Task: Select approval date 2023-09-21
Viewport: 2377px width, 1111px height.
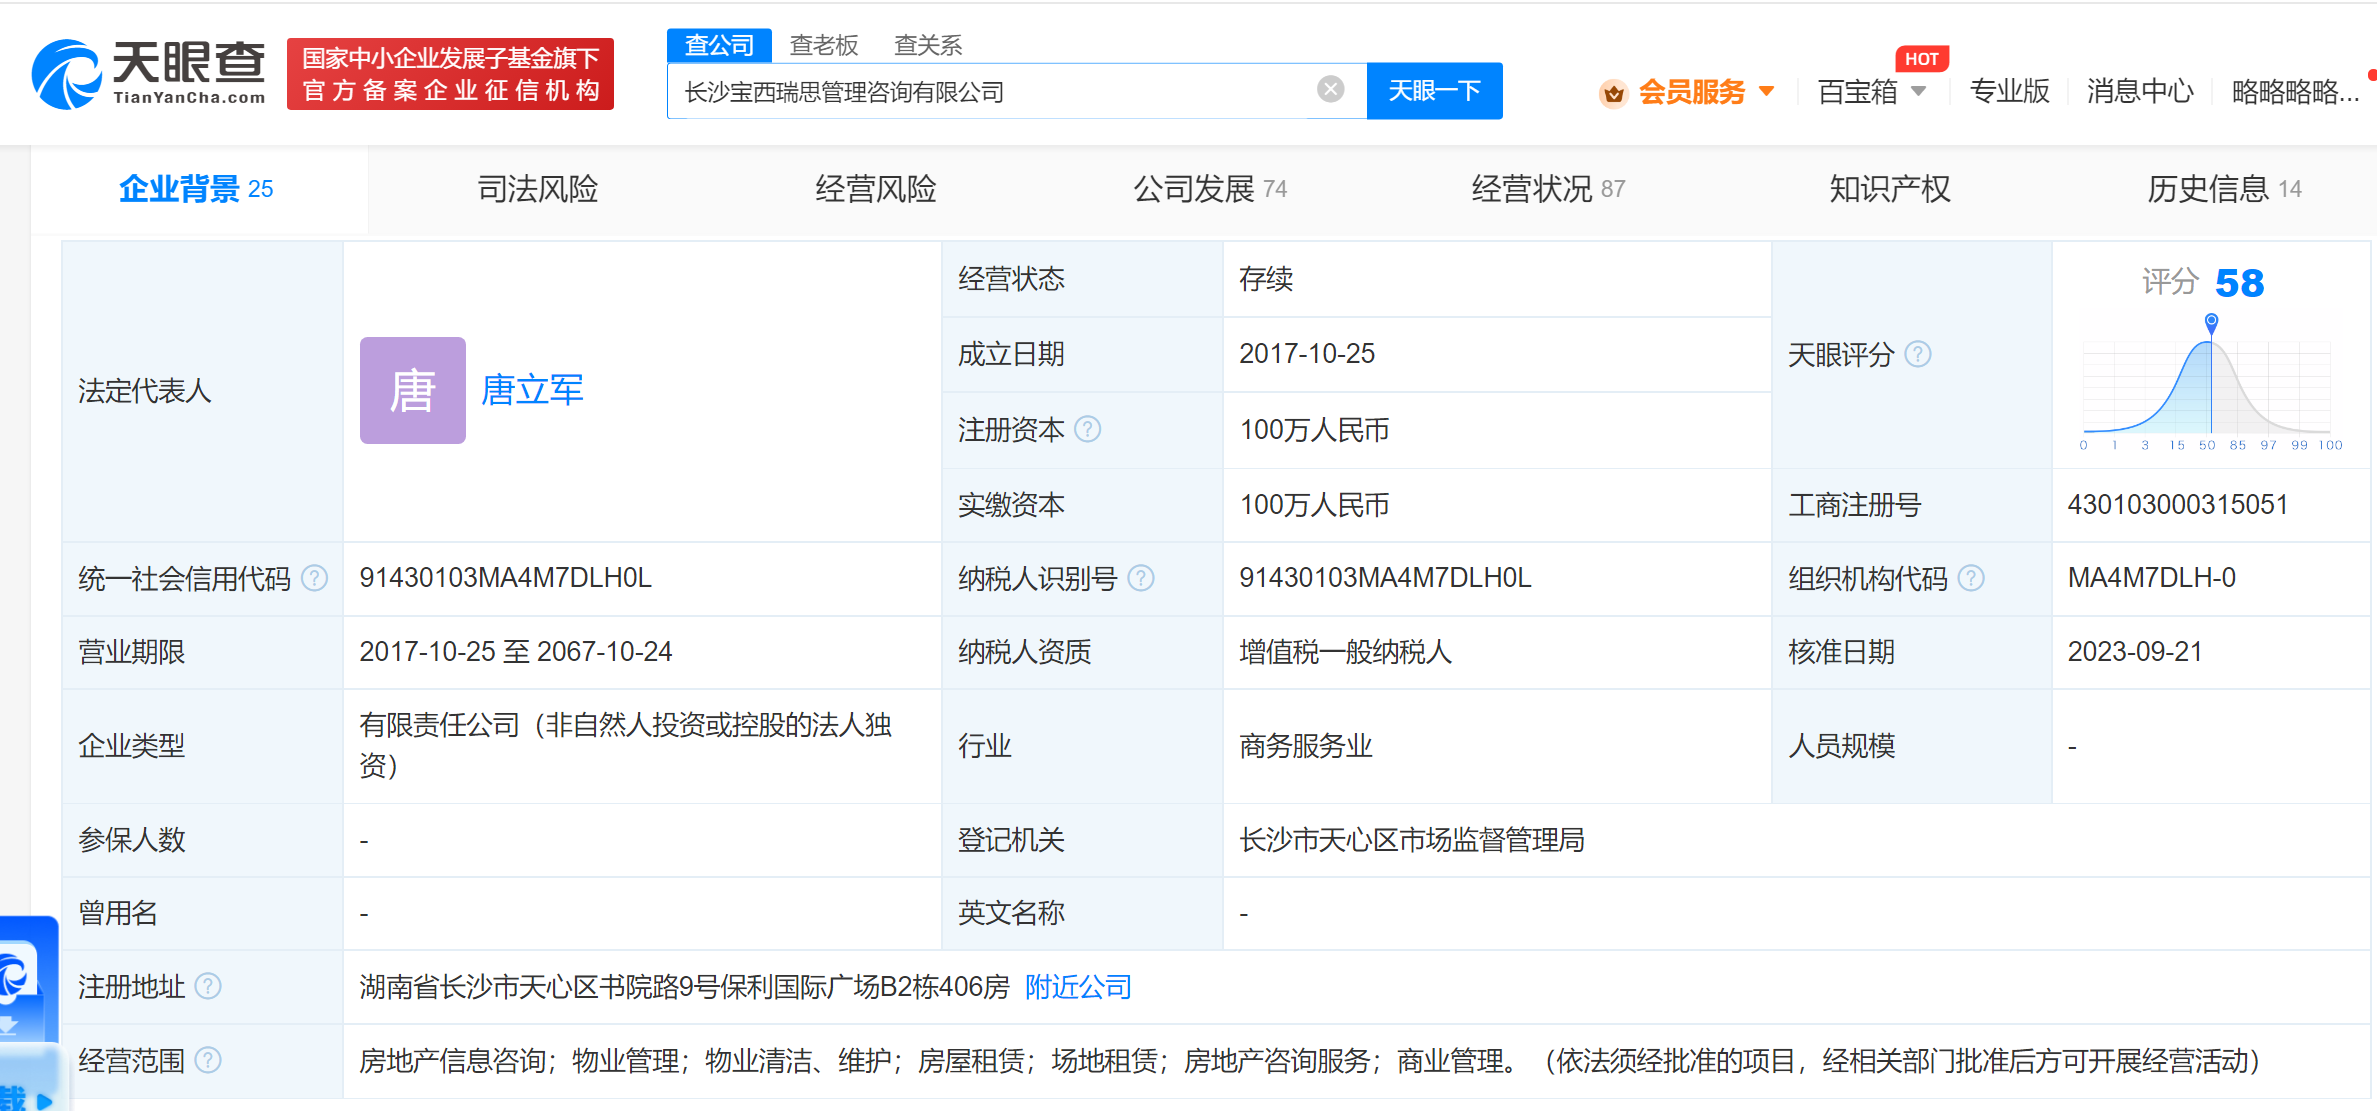Action: click(x=2135, y=652)
